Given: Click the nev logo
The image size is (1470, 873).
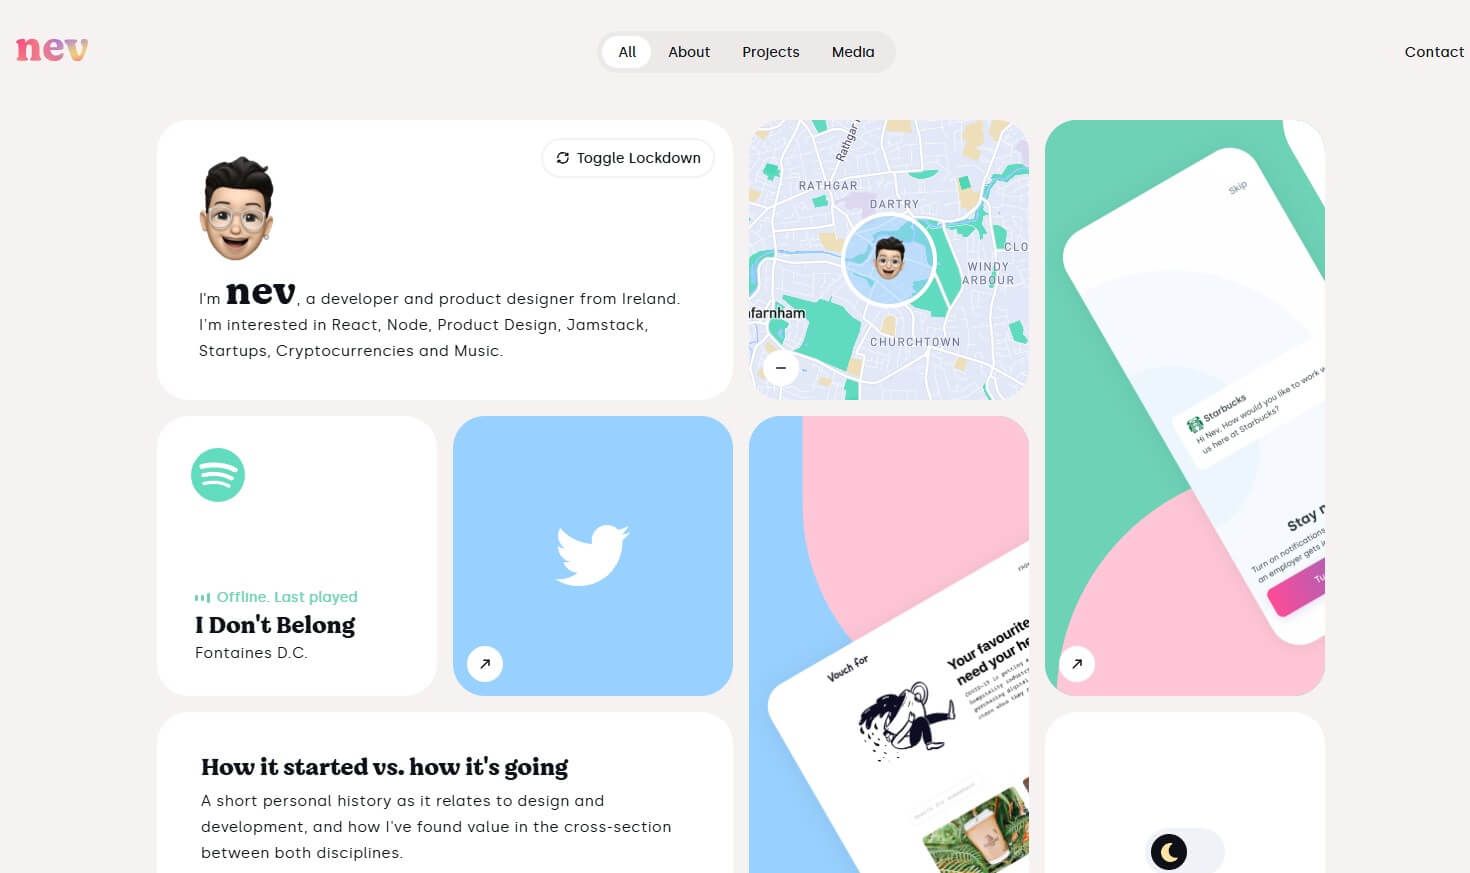Looking at the screenshot, I should [52, 49].
